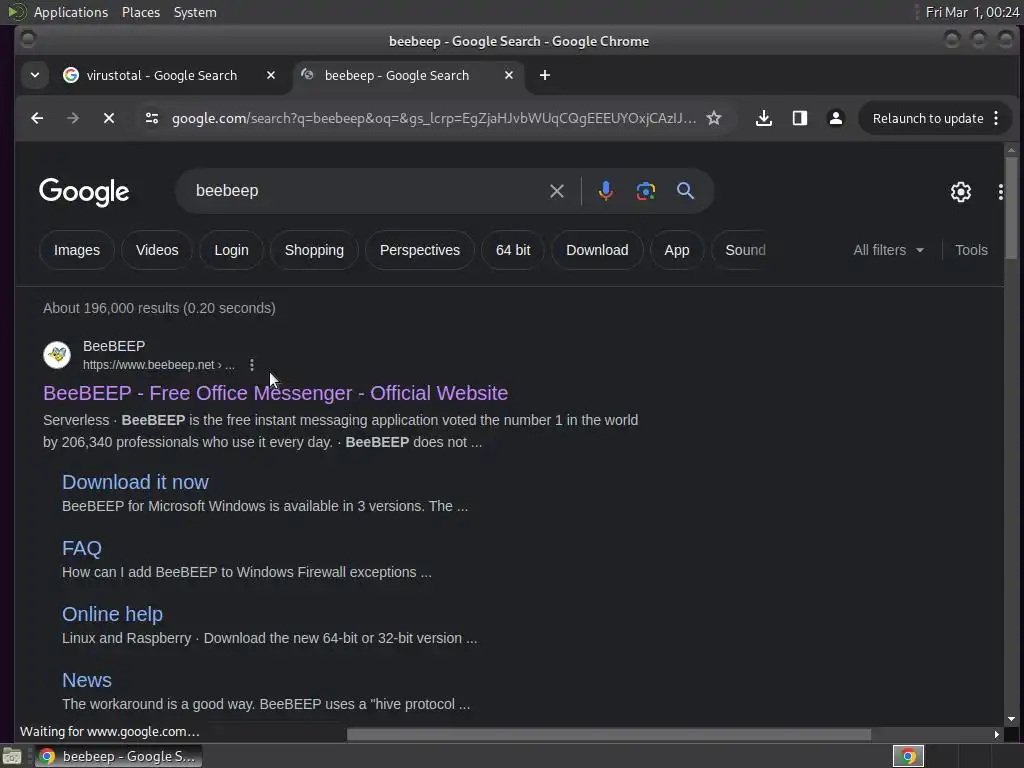Open the Chrome profile icon
1024x768 pixels.
click(835, 118)
